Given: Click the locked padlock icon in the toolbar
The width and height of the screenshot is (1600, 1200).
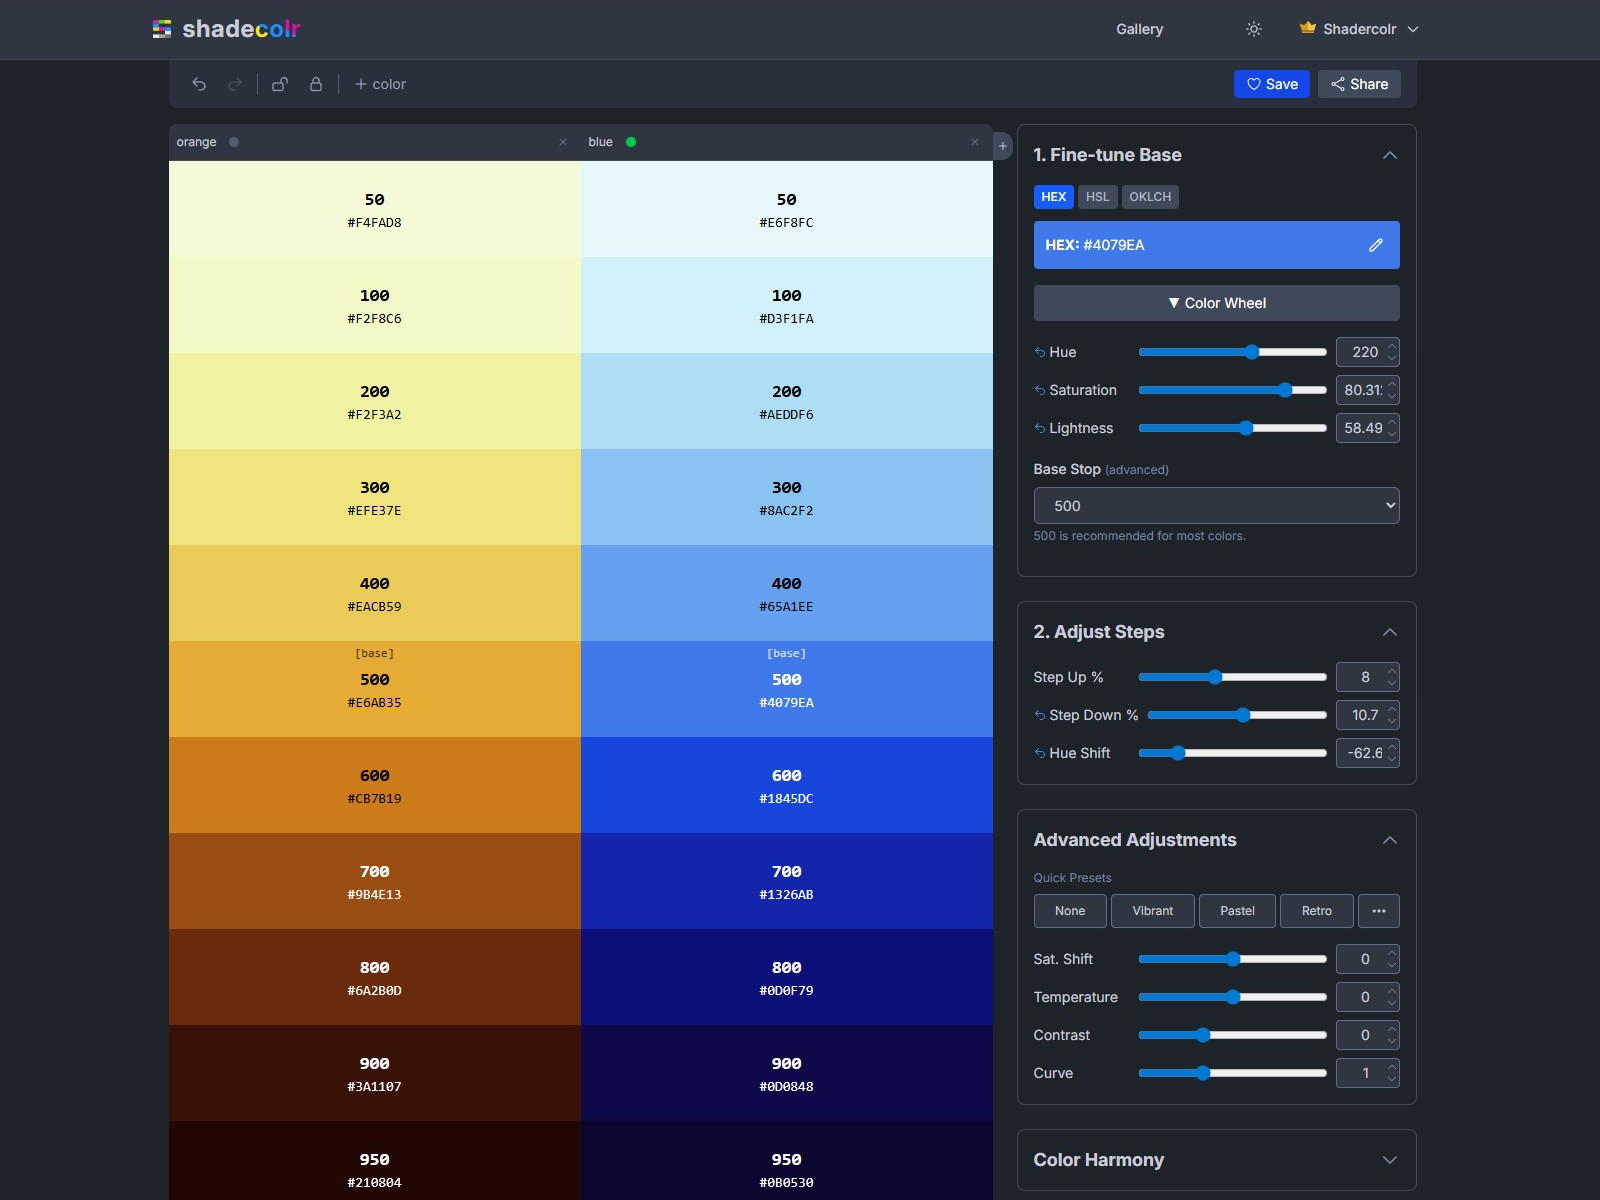Looking at the screenshot, I should point(316,84).
